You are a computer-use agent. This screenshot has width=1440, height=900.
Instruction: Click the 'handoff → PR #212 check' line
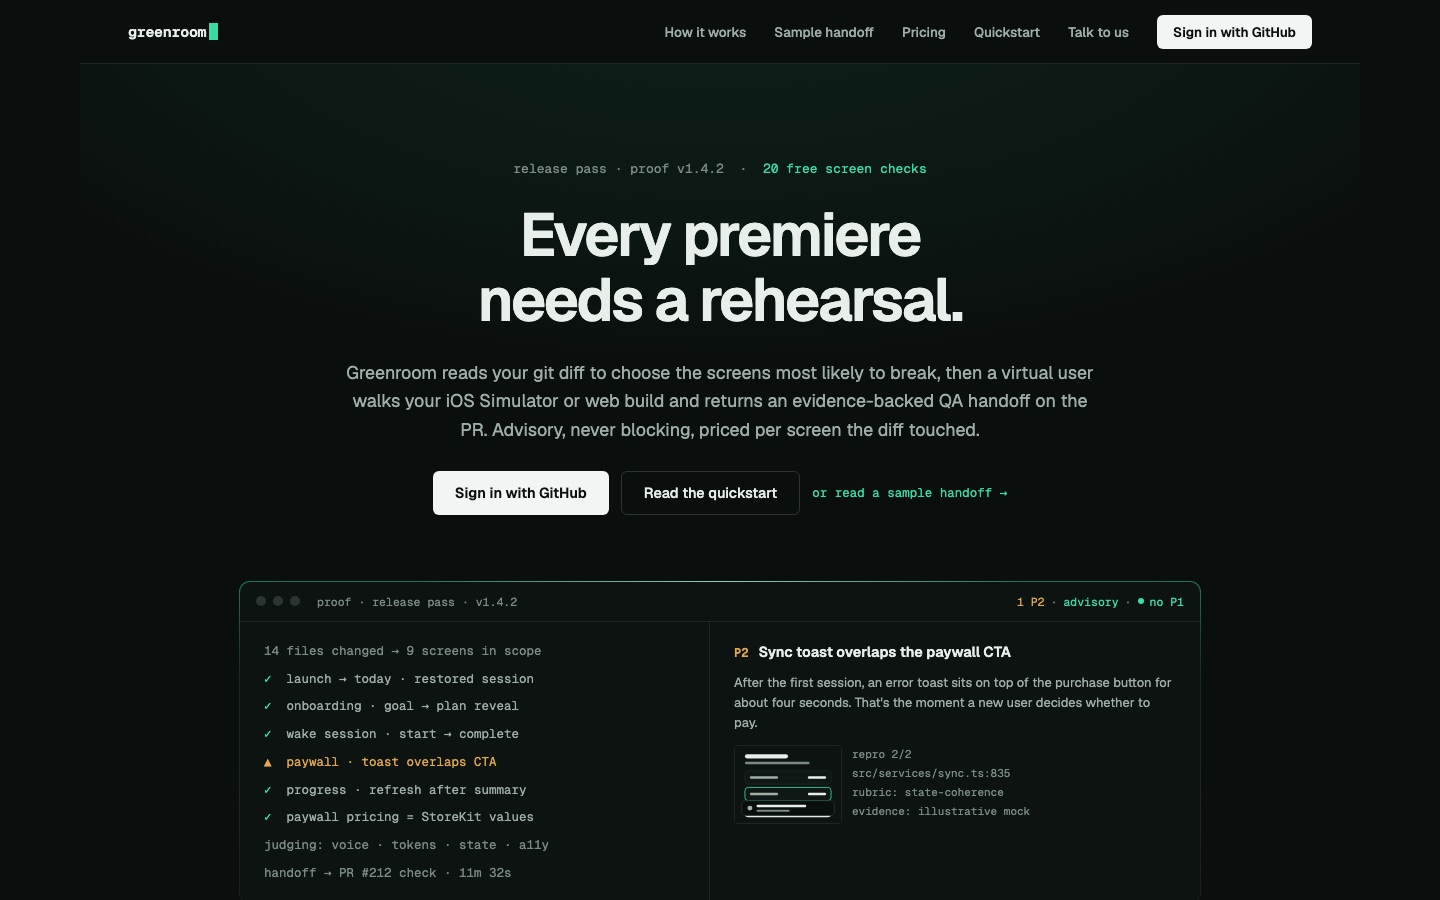coord(388,873)
